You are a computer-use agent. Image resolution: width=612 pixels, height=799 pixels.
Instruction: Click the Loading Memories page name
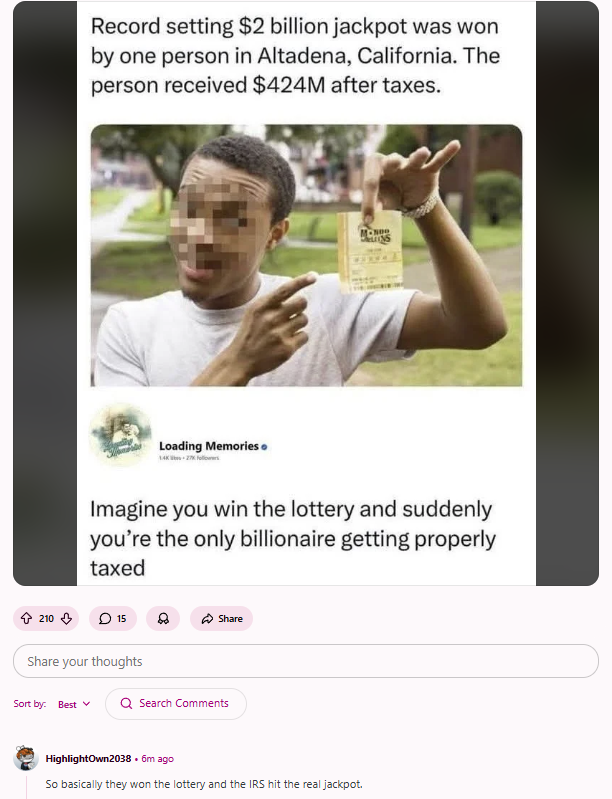click(x=209, y=446)
